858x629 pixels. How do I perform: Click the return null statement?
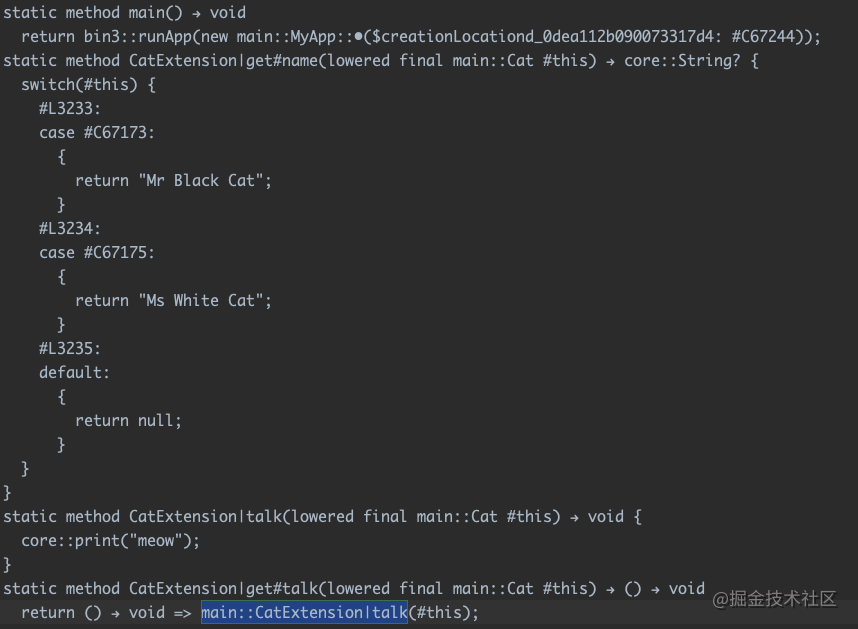(x=128, y=421)
